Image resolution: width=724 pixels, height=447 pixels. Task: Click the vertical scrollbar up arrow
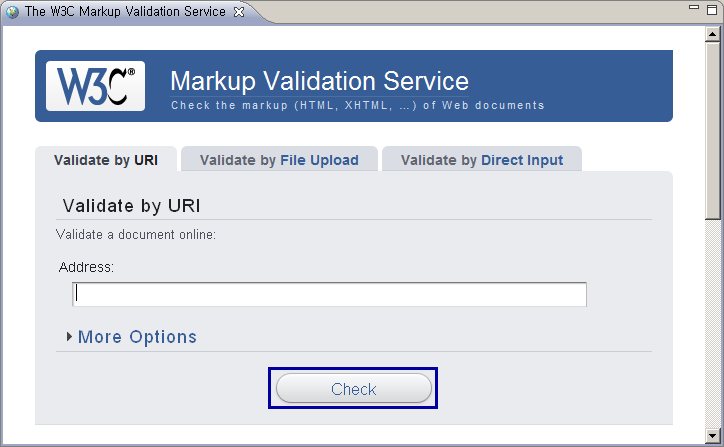coord(713,34)
